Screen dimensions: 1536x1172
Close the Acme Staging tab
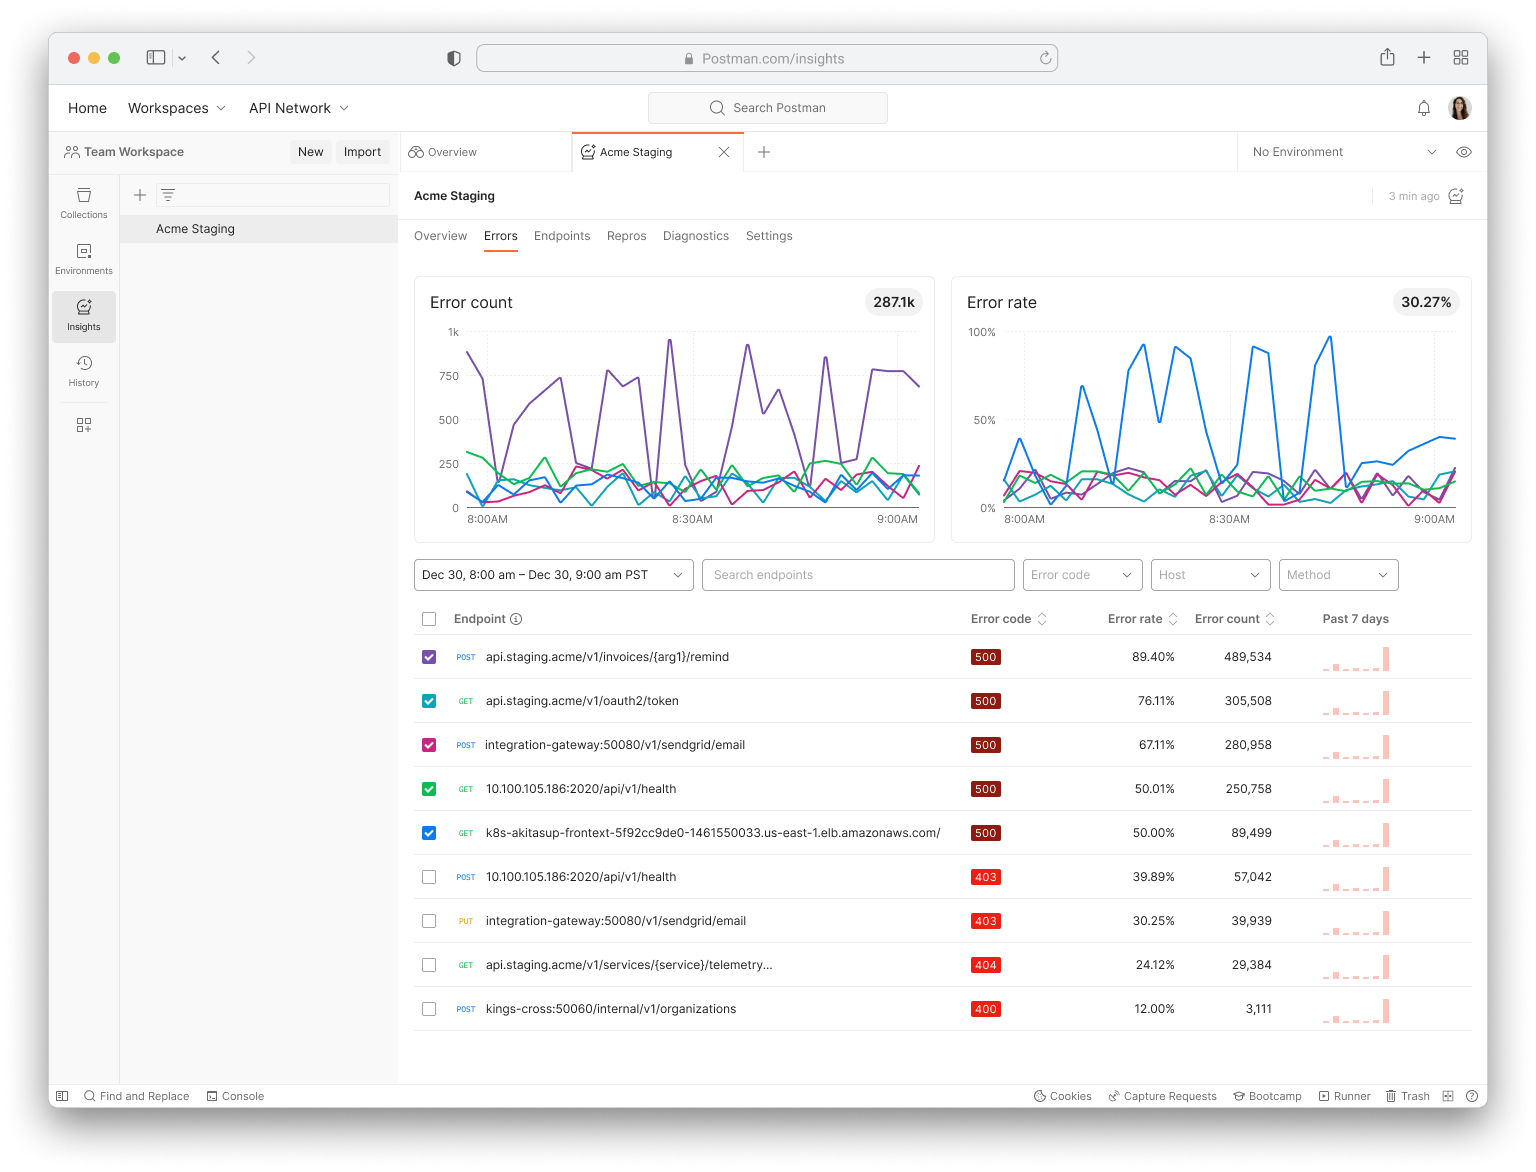[724, 152]
